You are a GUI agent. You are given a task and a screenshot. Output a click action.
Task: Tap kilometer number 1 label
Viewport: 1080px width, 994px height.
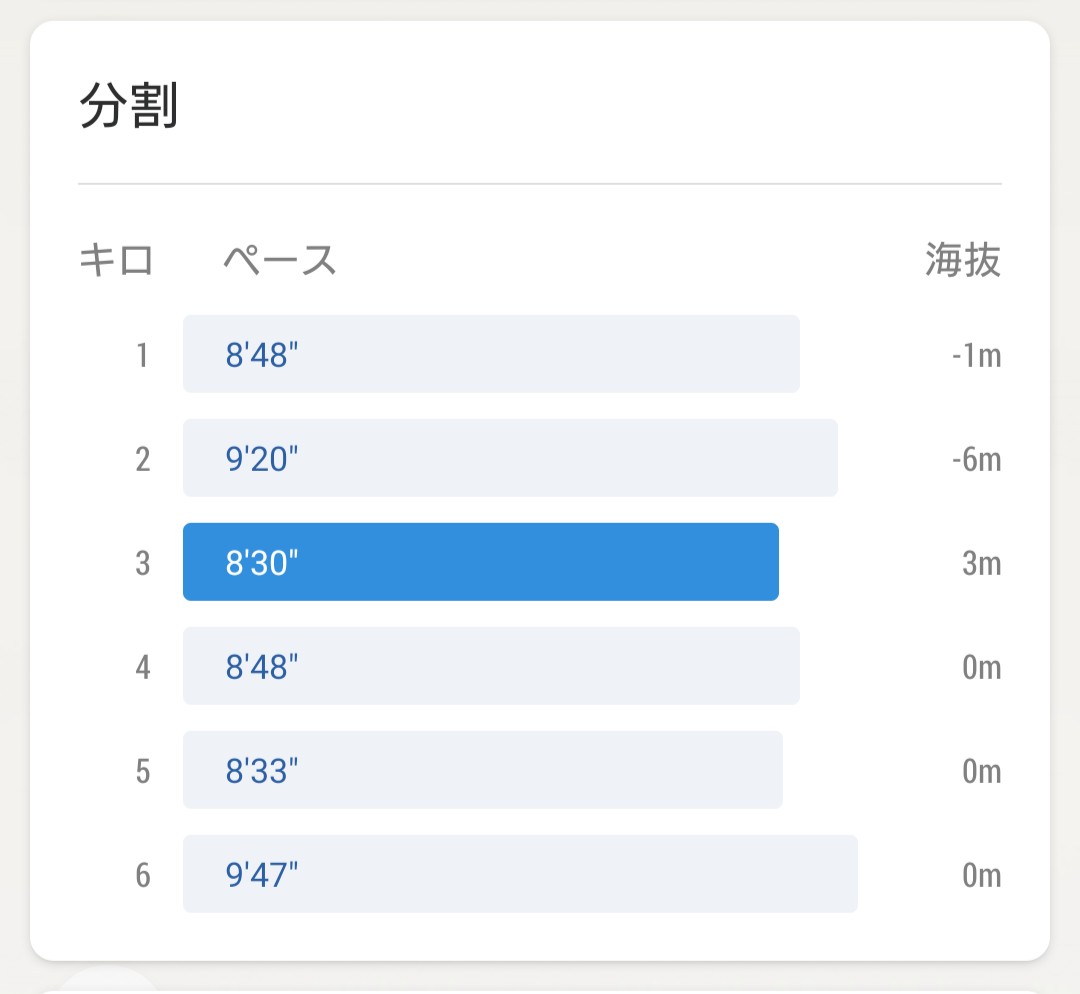tap(143, 355)
